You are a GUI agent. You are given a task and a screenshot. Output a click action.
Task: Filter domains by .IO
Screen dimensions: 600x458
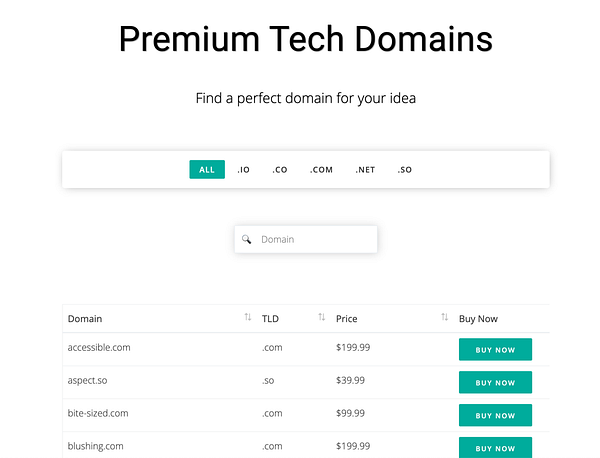coord(244,170)
